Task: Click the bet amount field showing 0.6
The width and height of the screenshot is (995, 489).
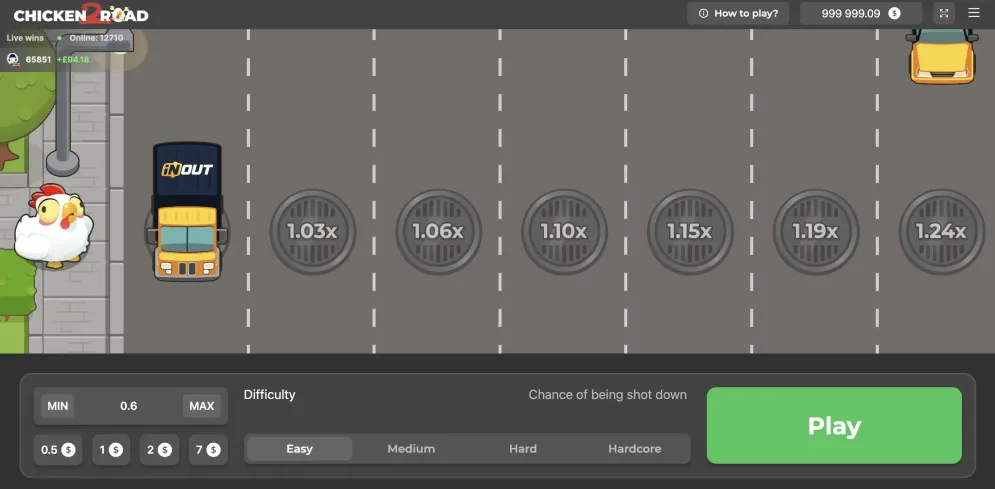Action: [129, 406]
